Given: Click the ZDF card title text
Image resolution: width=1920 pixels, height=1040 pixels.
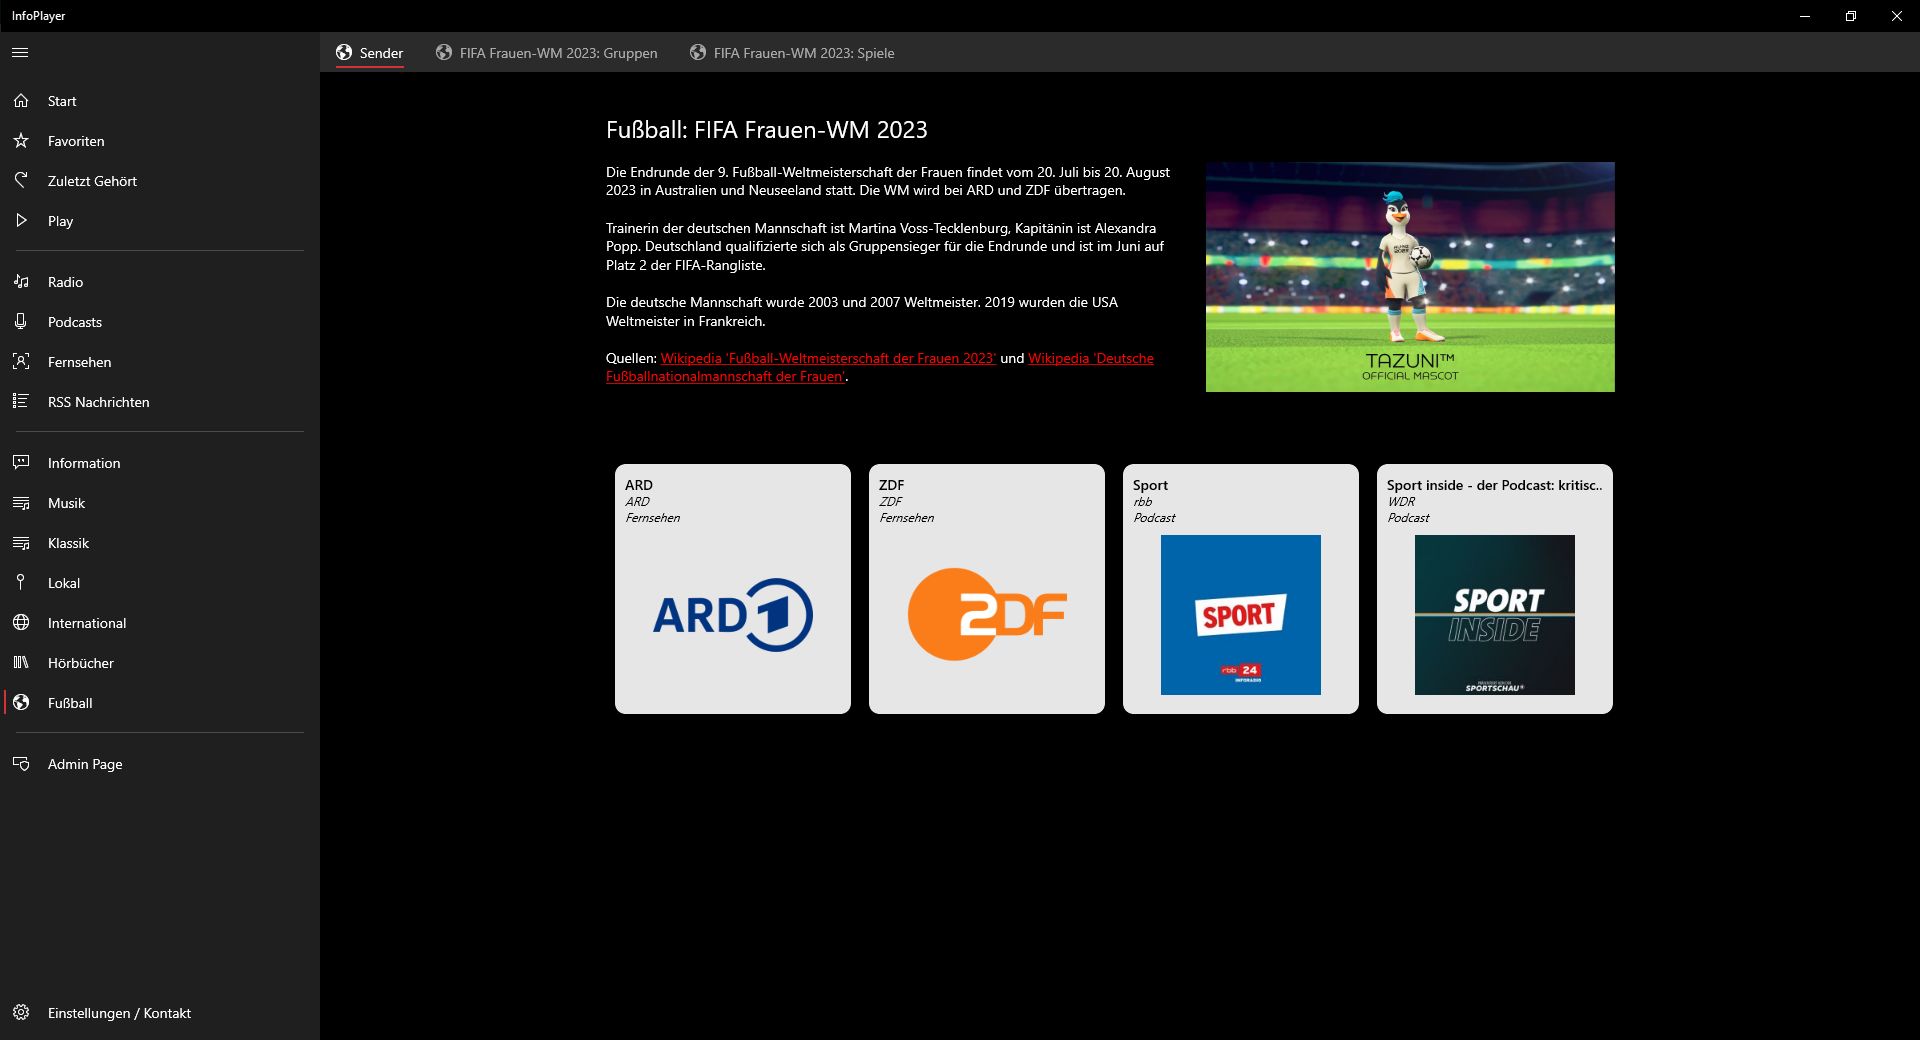Looking at the screenshot, I should (891, 485).
